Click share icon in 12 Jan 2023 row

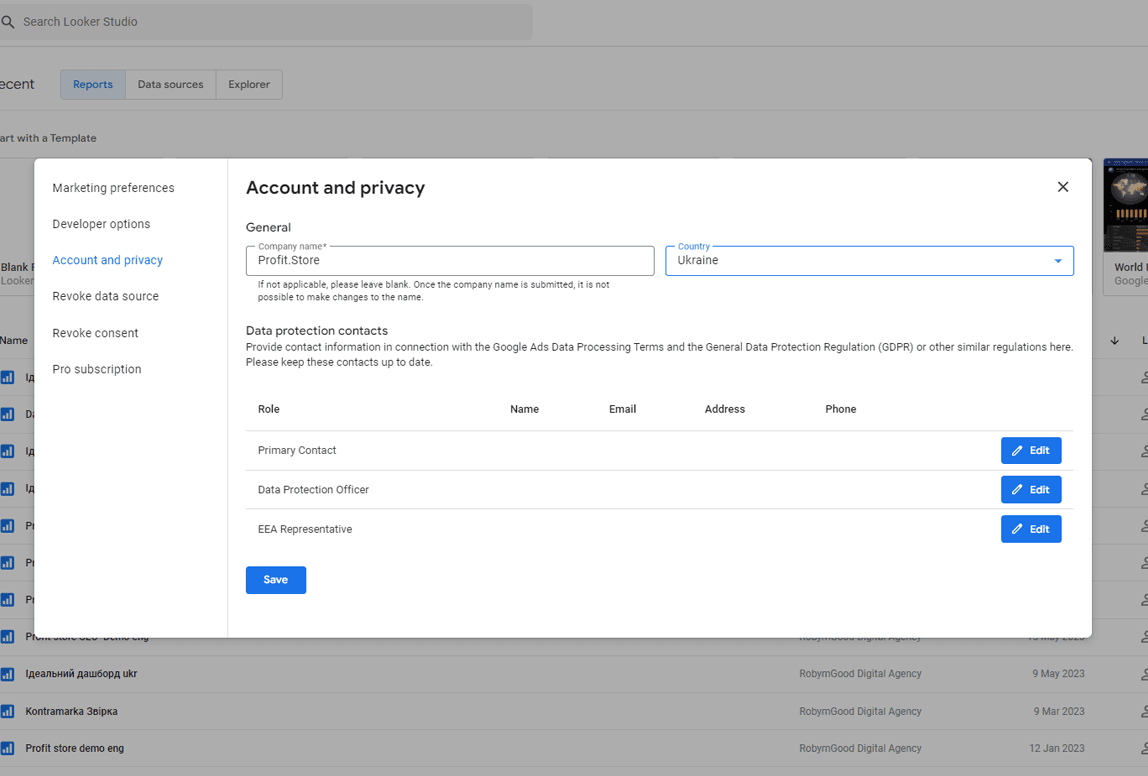coord(1144,748)
